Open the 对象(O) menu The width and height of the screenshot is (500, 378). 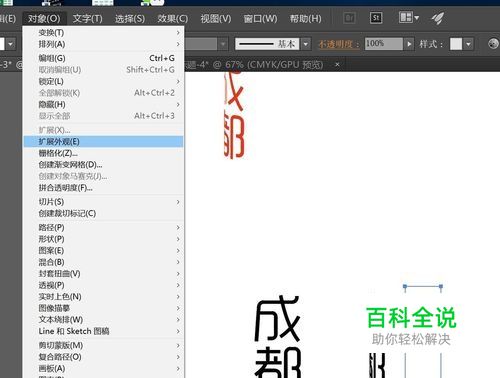coord(44,18)
